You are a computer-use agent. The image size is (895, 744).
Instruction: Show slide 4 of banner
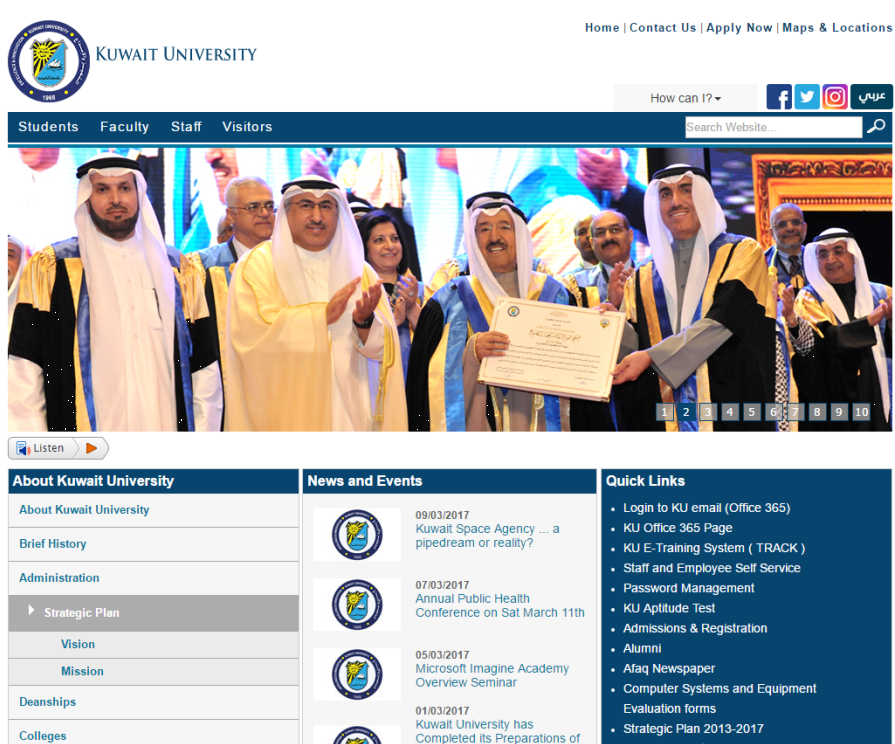tap(729, 412)
